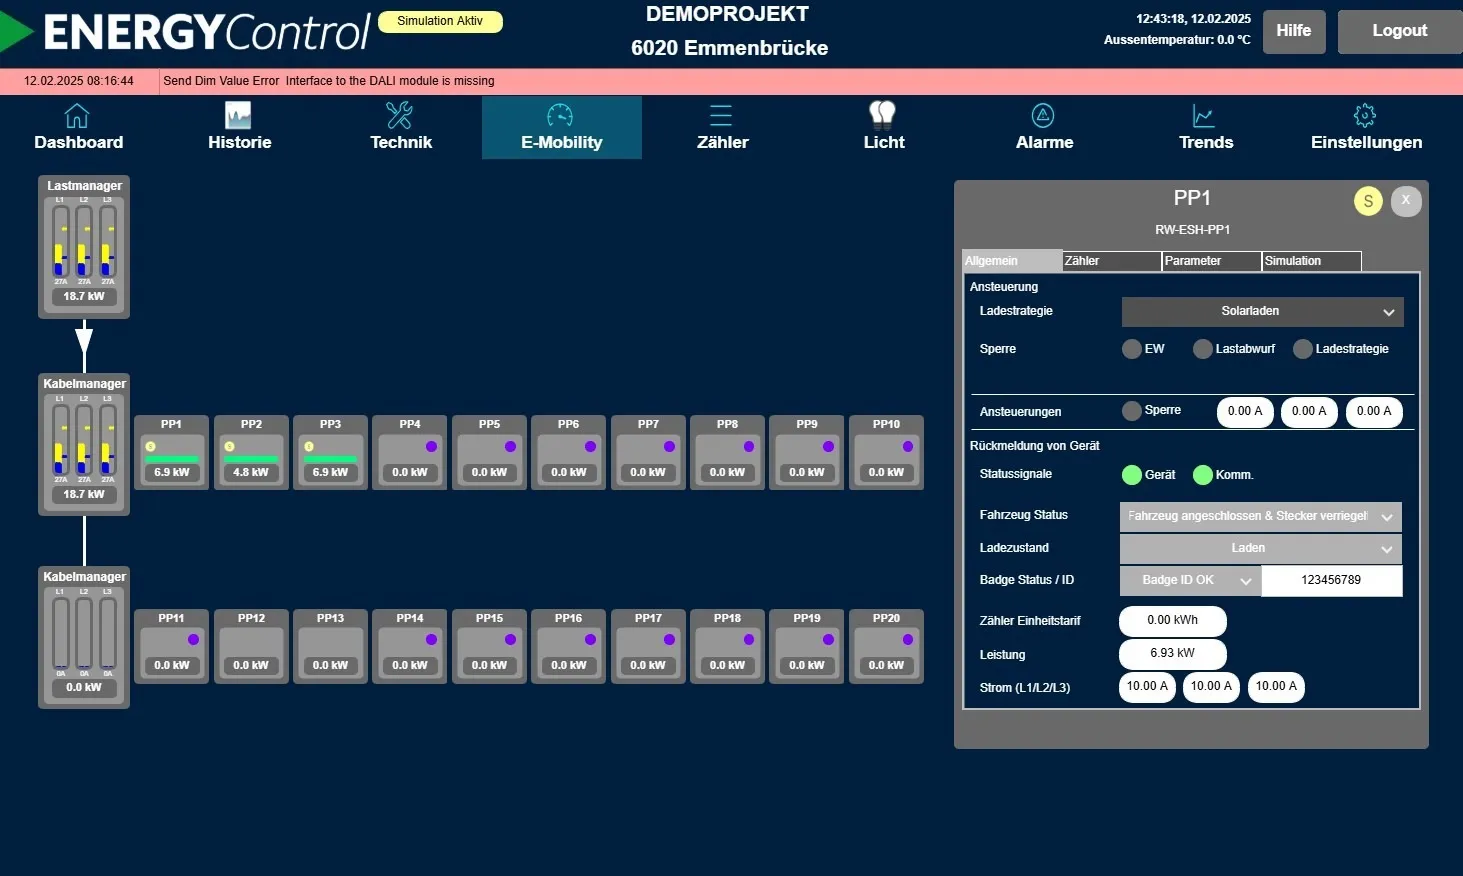Screen dimensions: 1463x876
Task: Open the Badge ID OK dropdown
Action: tap(1191, 581)
